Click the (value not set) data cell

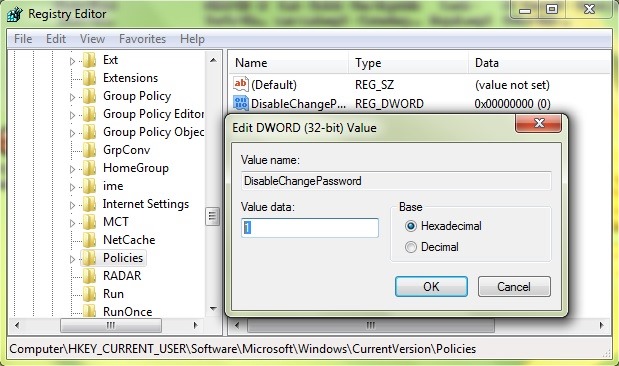click(x=512, y=85)
